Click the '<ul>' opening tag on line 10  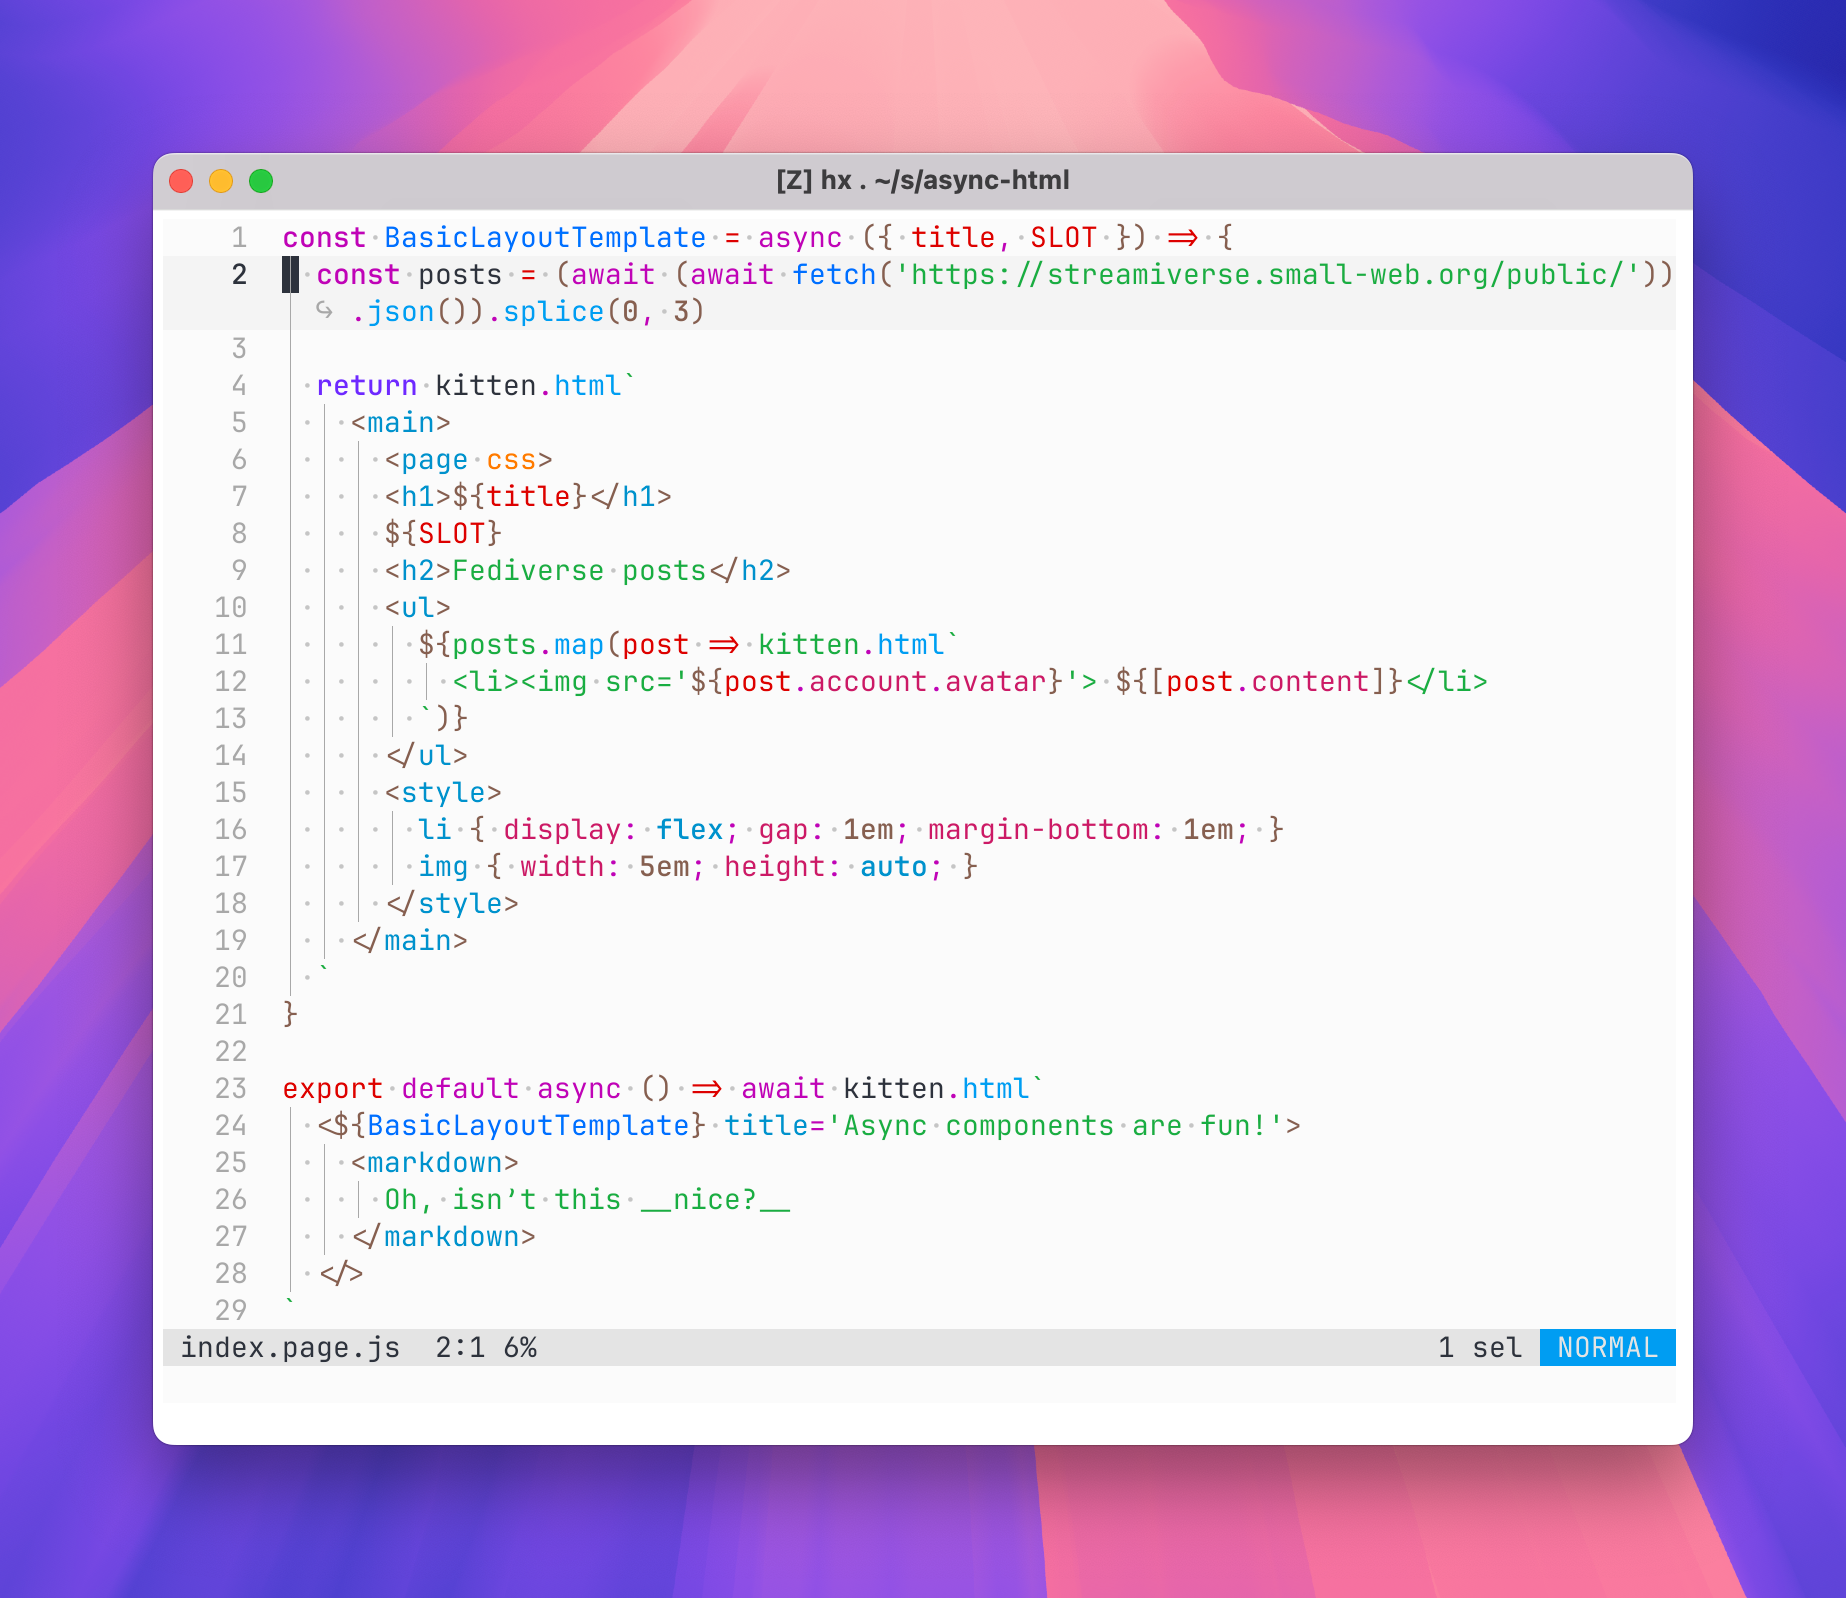pos(418,608)
